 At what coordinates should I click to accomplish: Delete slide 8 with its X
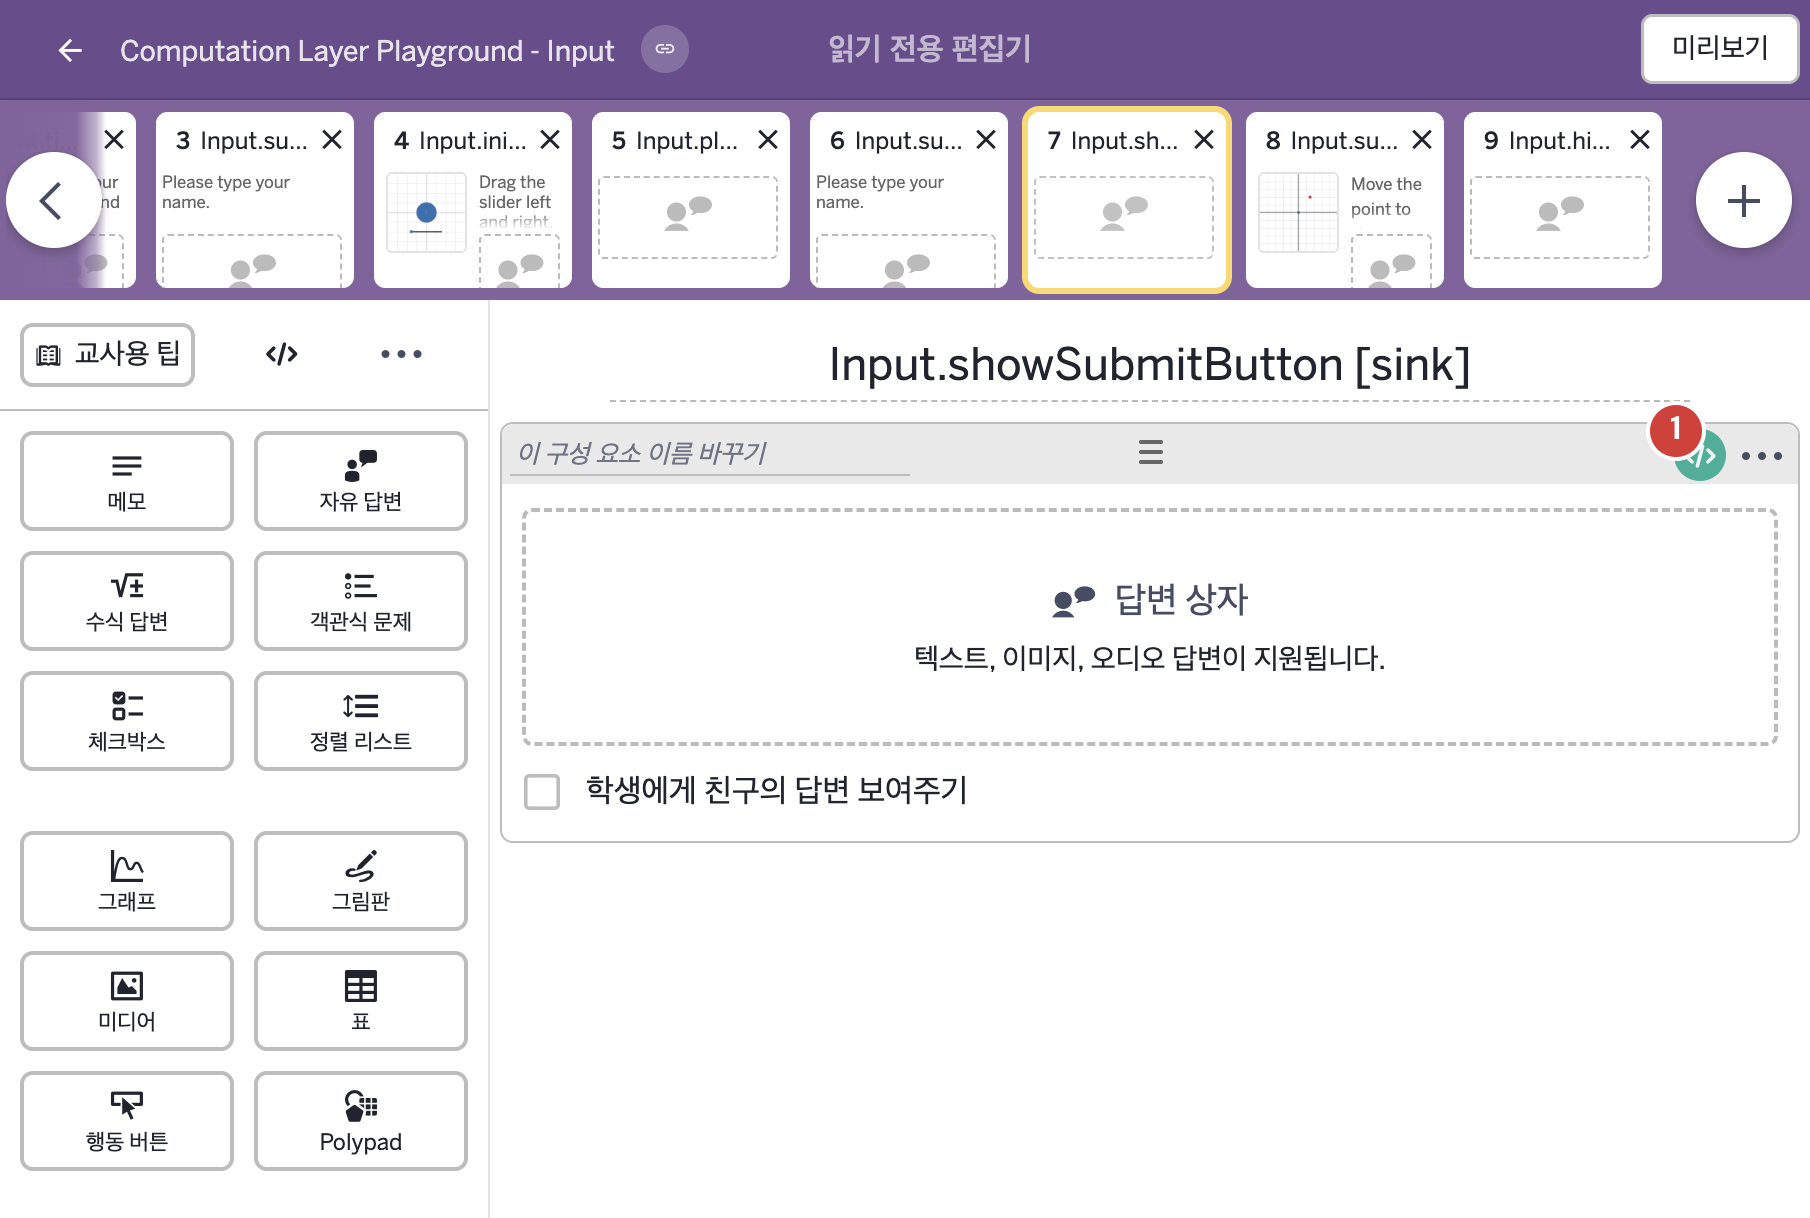pyautogui.click(x=1422, y=140)
